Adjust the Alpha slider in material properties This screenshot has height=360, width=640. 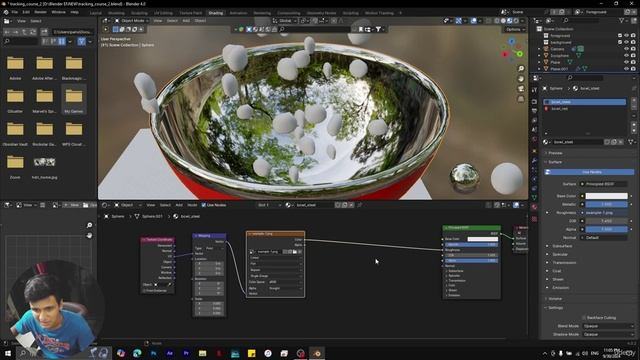tap(607, 229)
